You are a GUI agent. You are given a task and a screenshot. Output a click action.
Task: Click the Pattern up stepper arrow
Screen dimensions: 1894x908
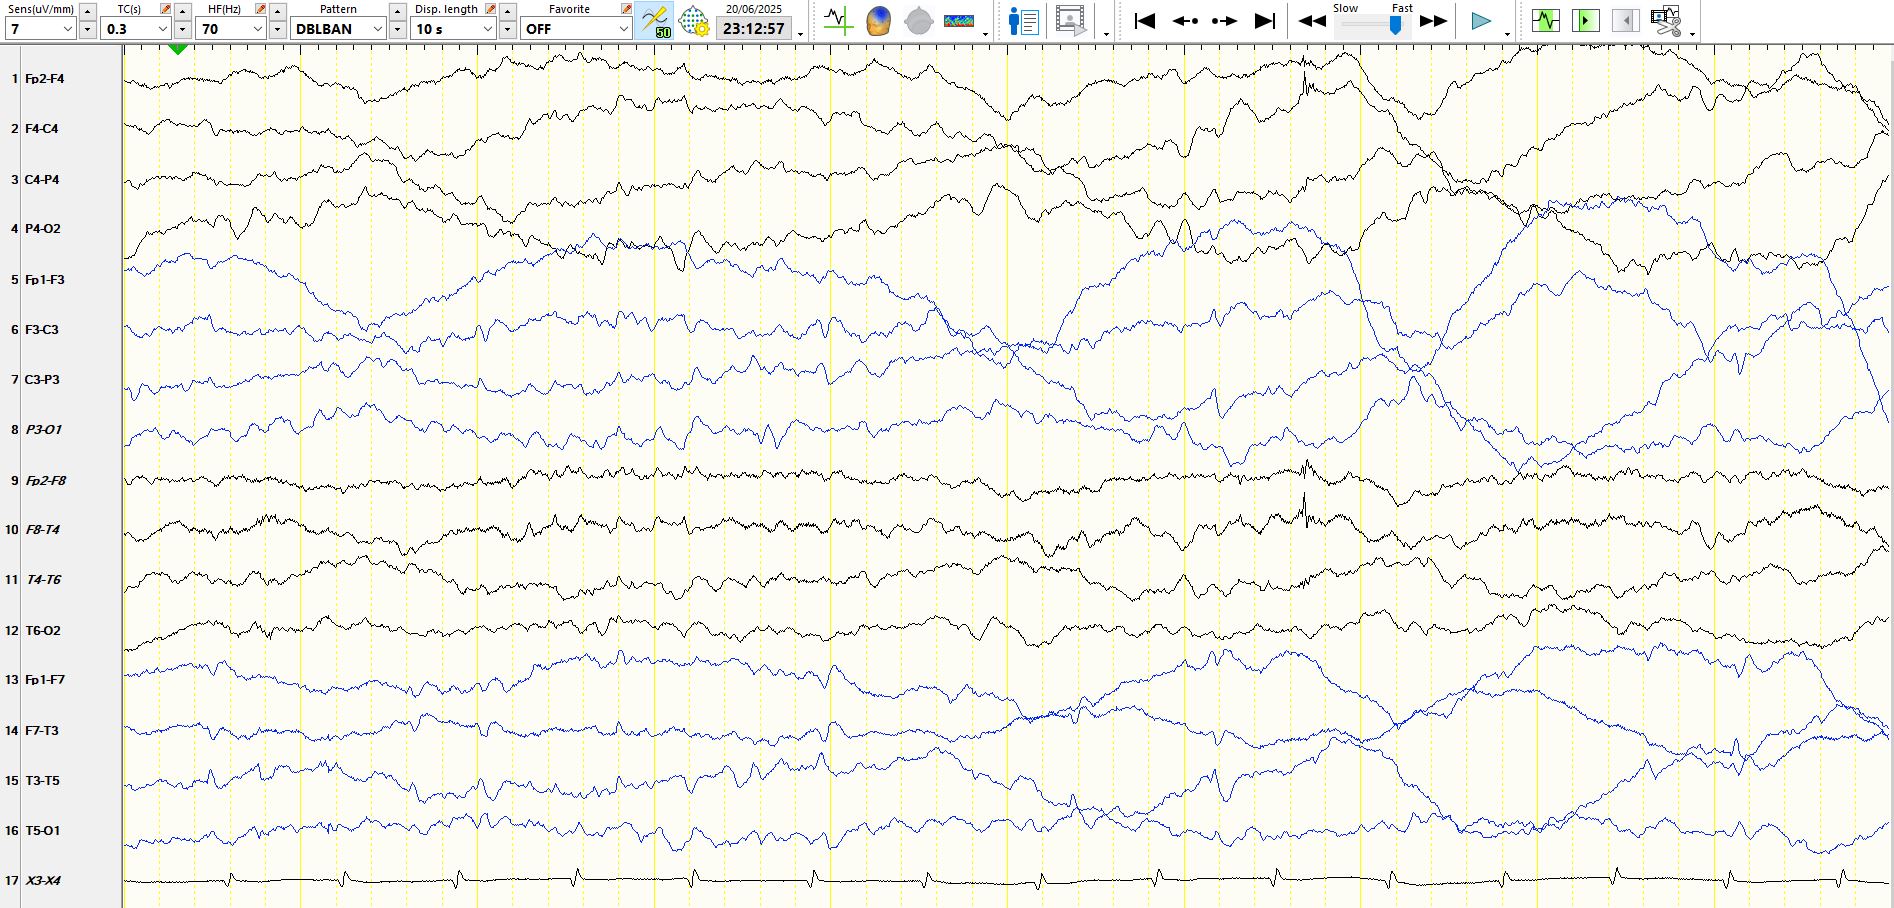tap(398, 10)
